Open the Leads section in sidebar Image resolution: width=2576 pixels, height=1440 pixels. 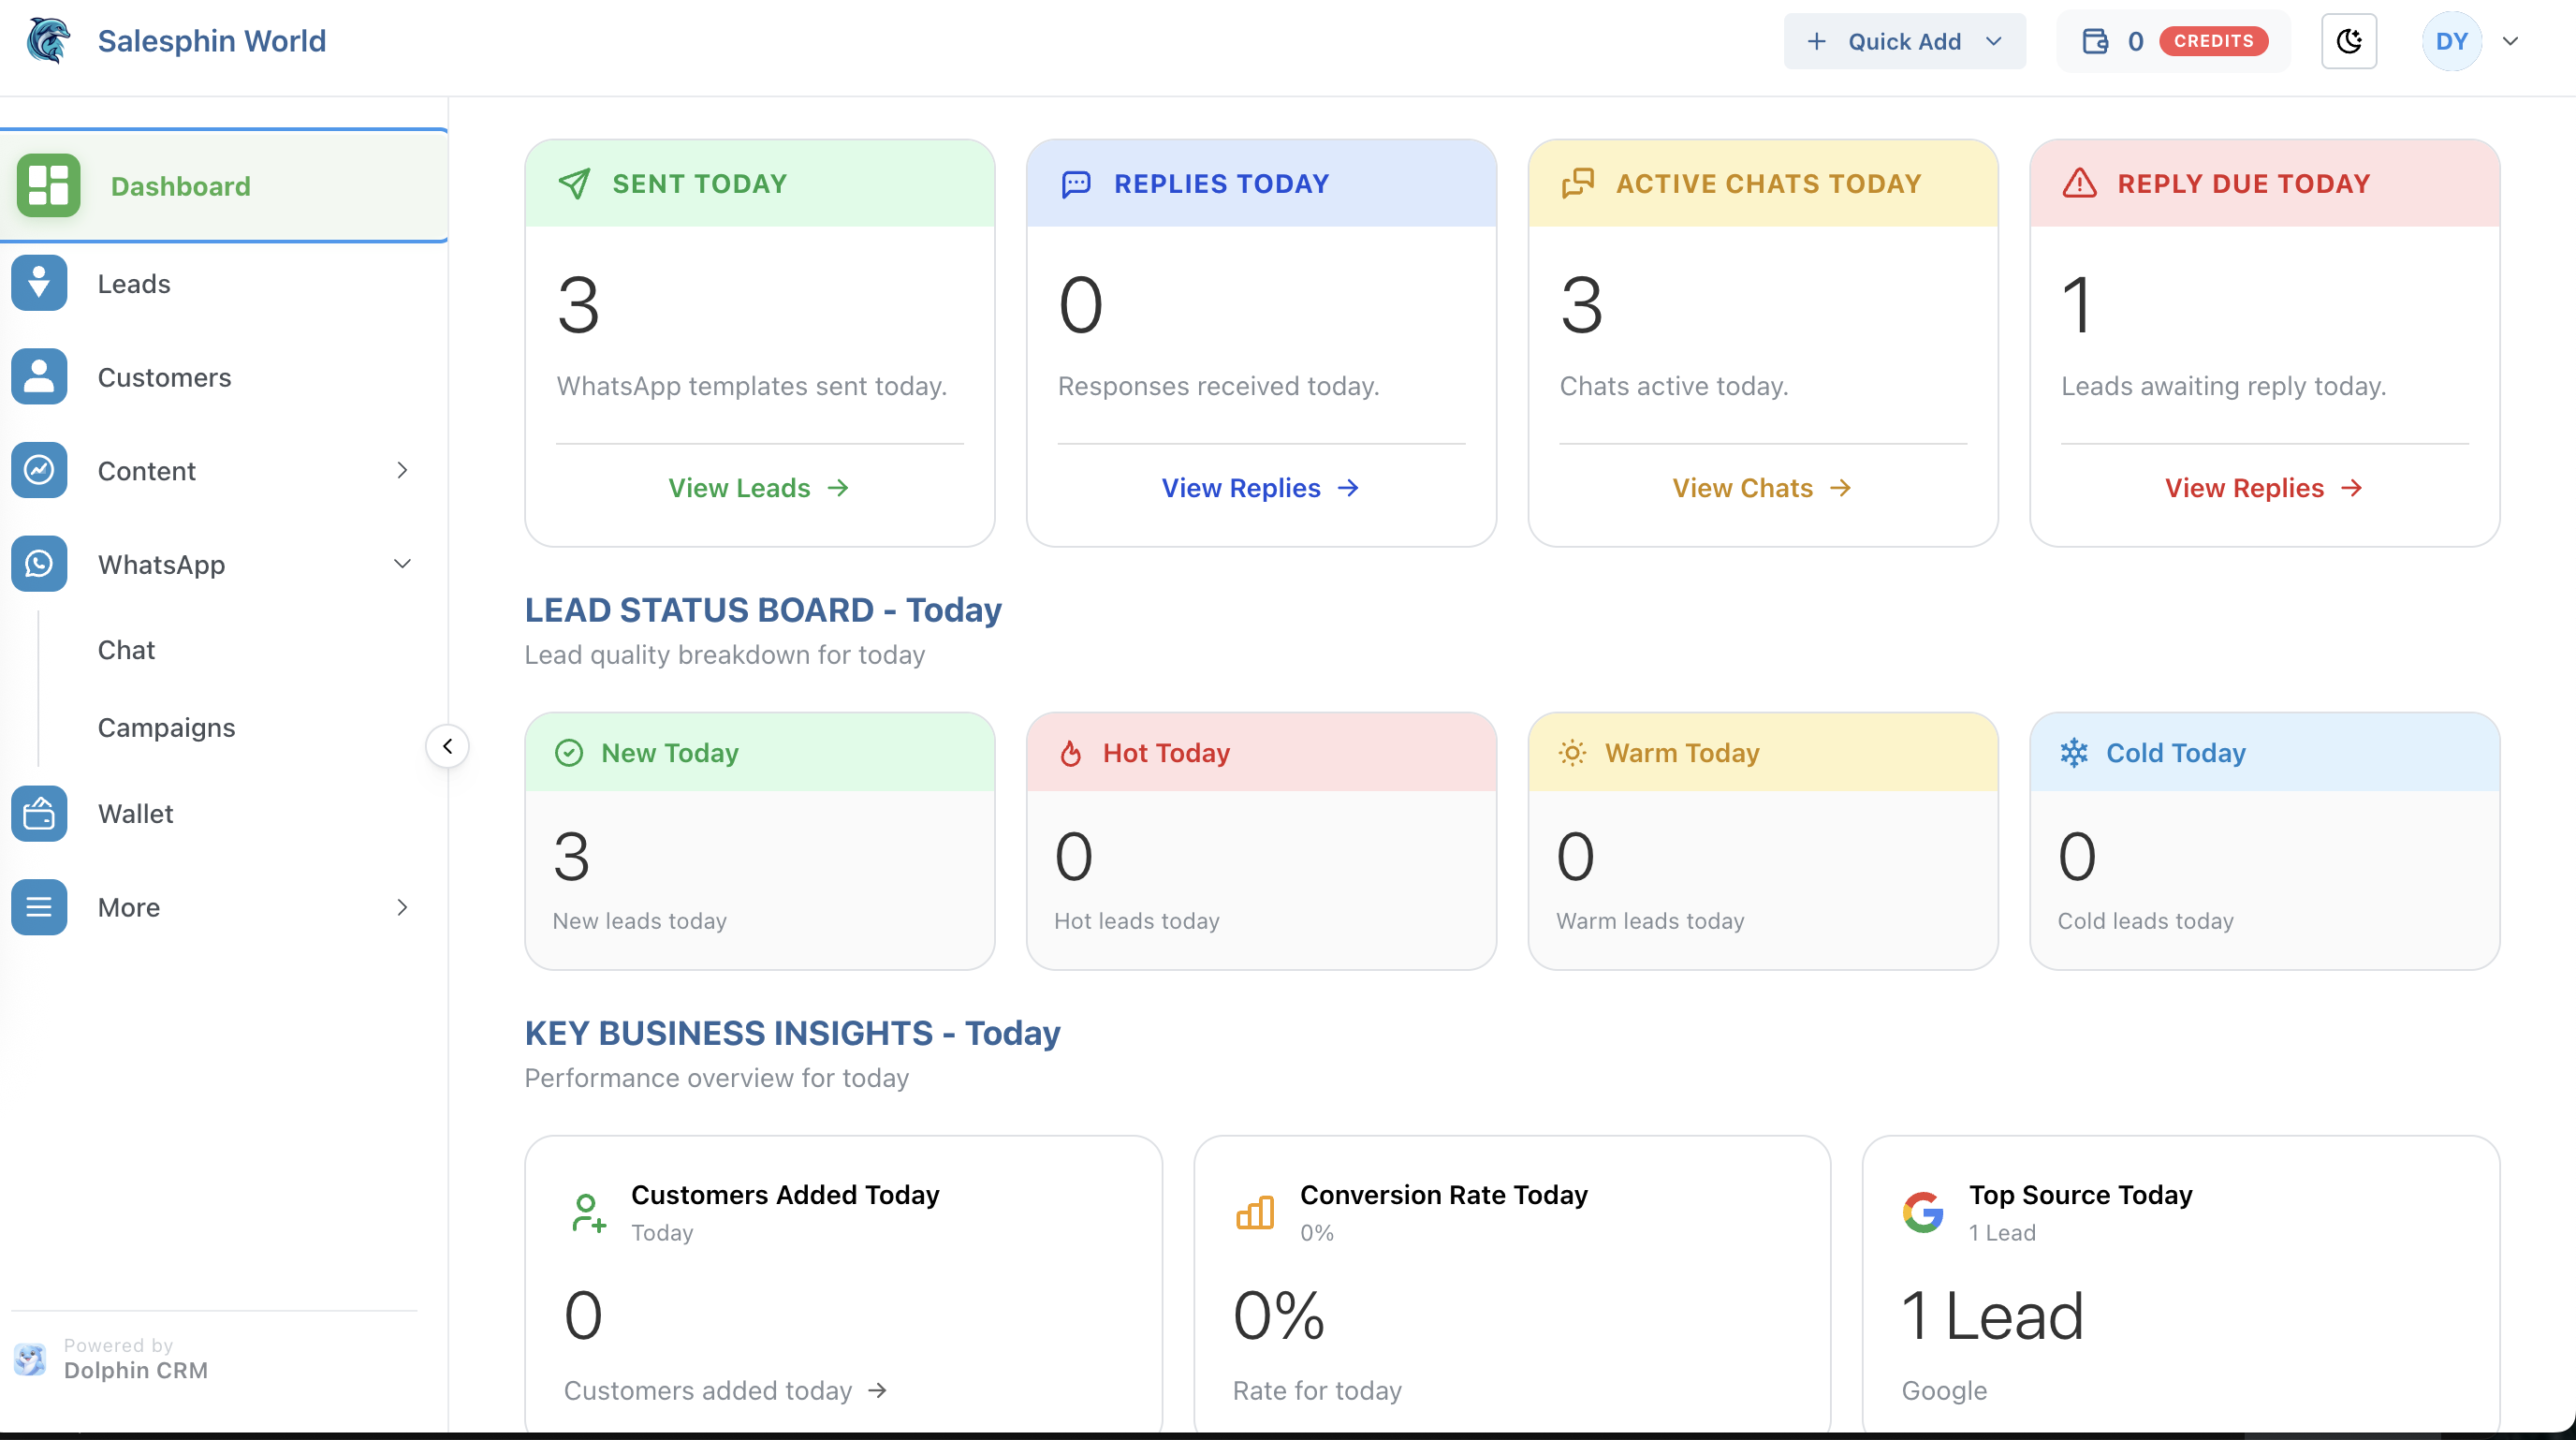[134, 283]
